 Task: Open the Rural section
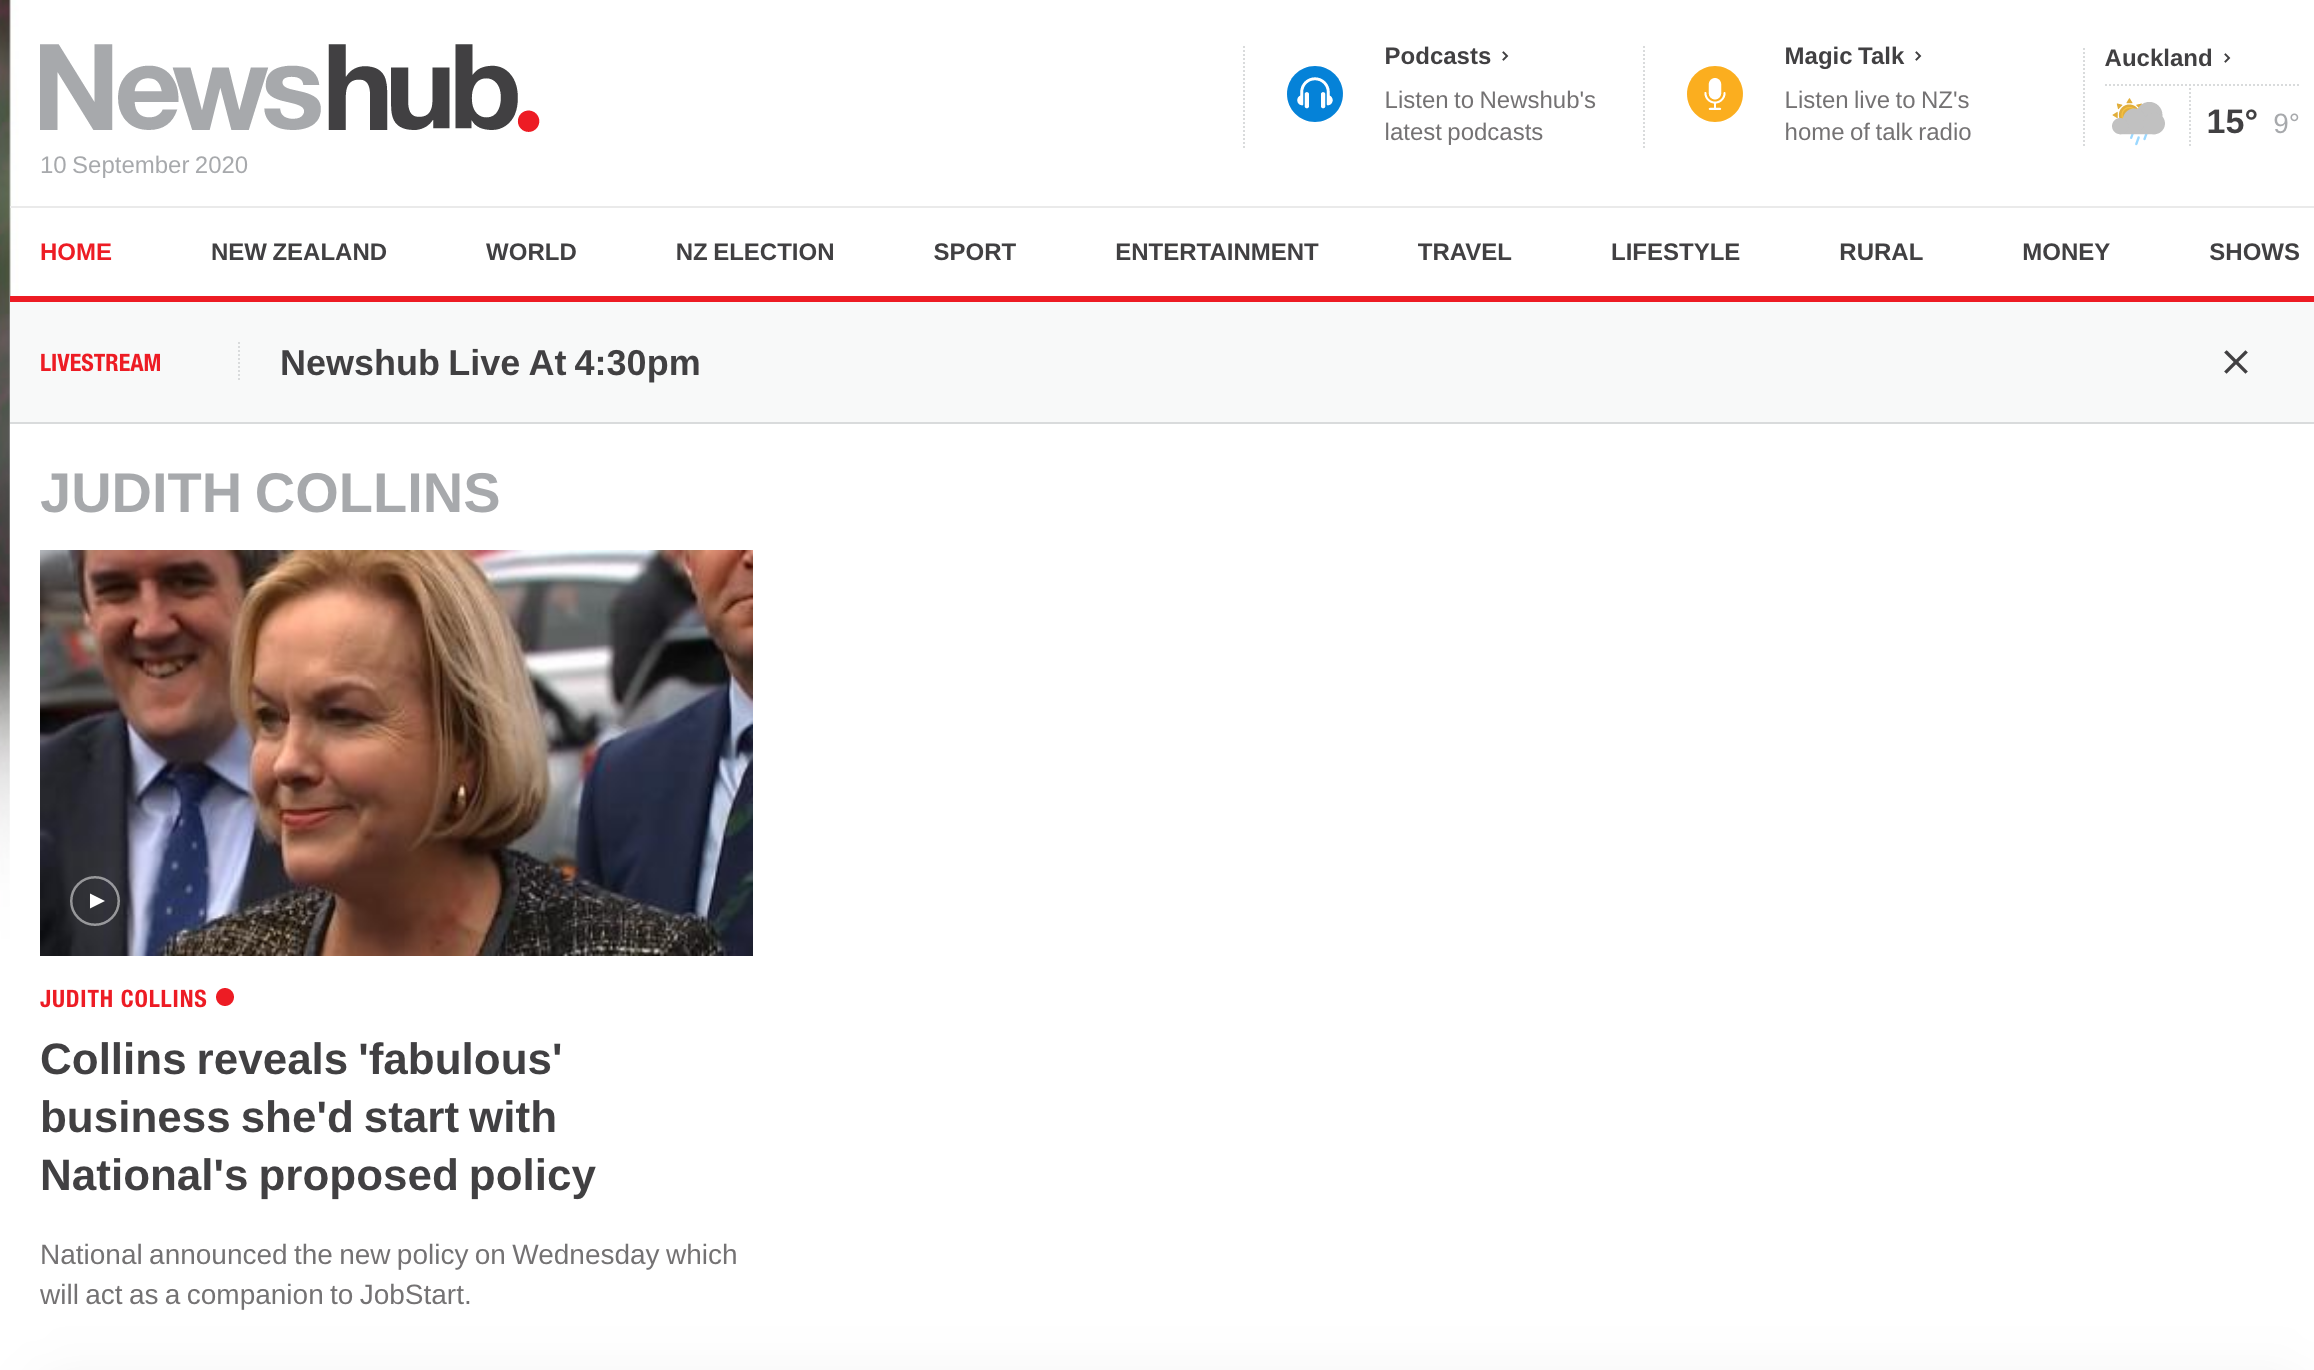1881,252
